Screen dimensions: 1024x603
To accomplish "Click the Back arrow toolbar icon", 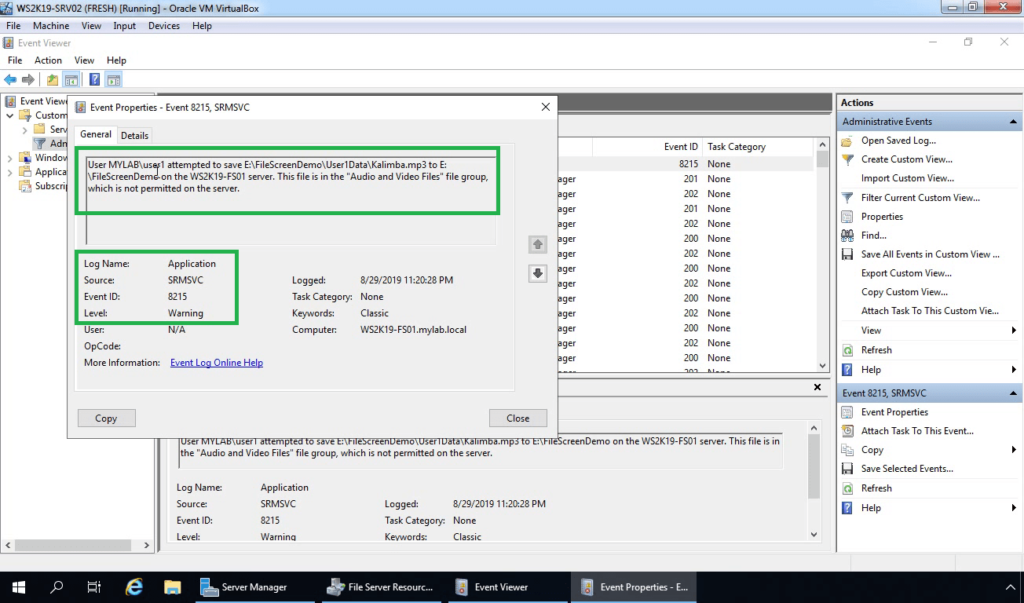I will point(10,80).
